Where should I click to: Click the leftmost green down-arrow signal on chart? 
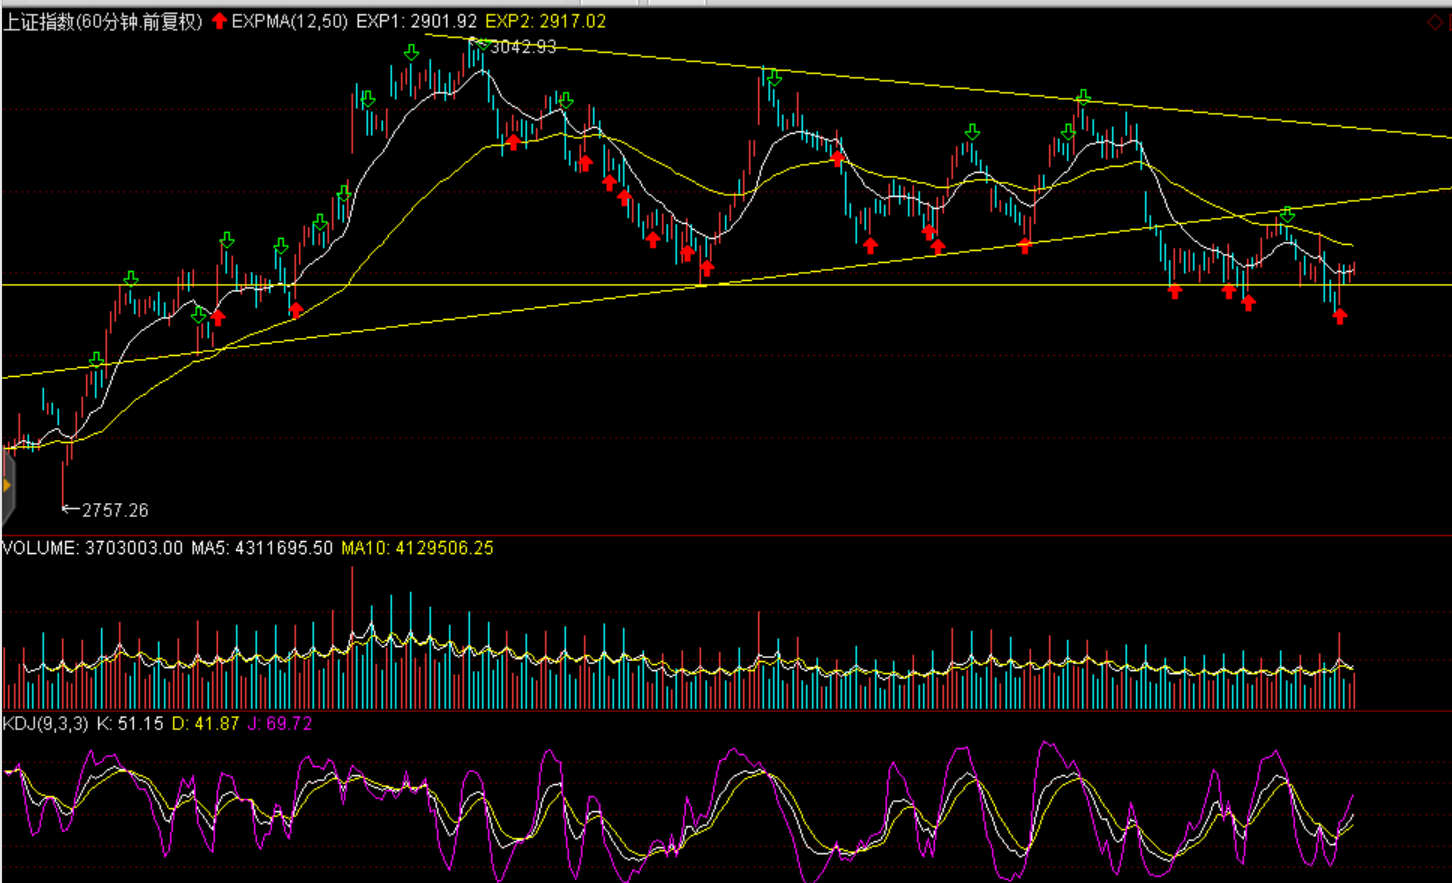(x=96, y=360)
